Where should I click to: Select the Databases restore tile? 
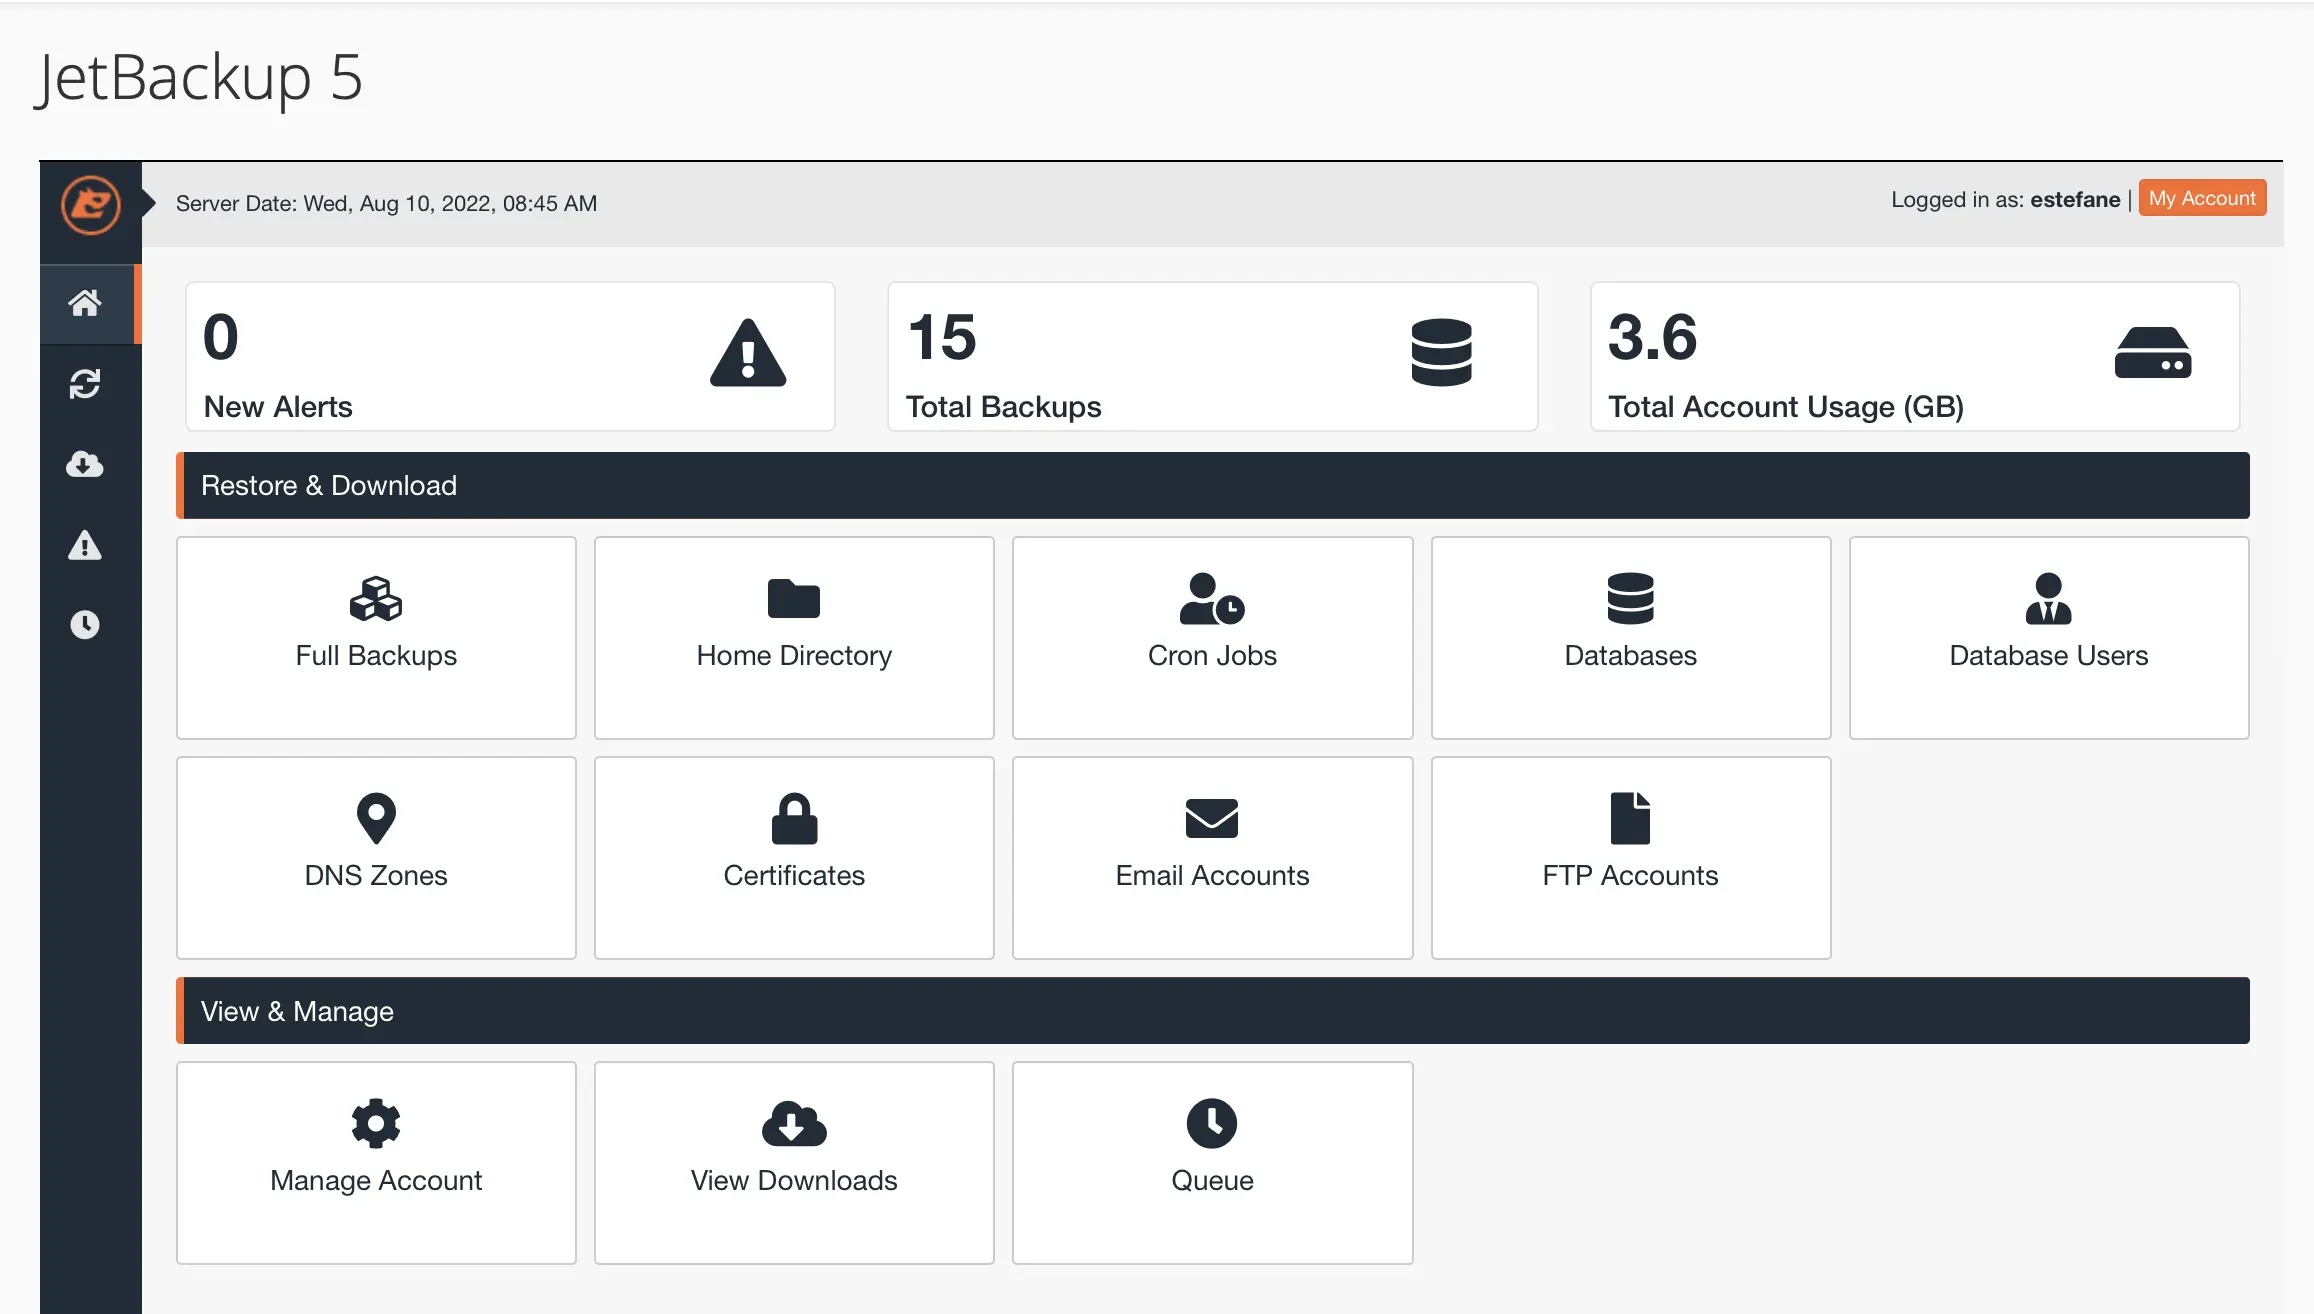coord(1629,637)
